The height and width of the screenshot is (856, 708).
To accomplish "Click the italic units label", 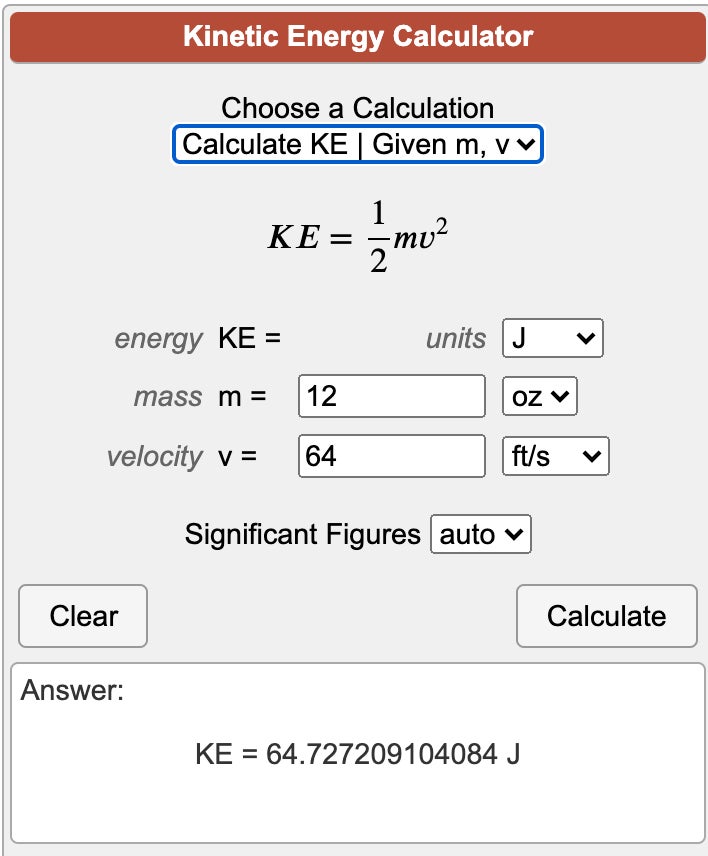I will pos(455,338).
